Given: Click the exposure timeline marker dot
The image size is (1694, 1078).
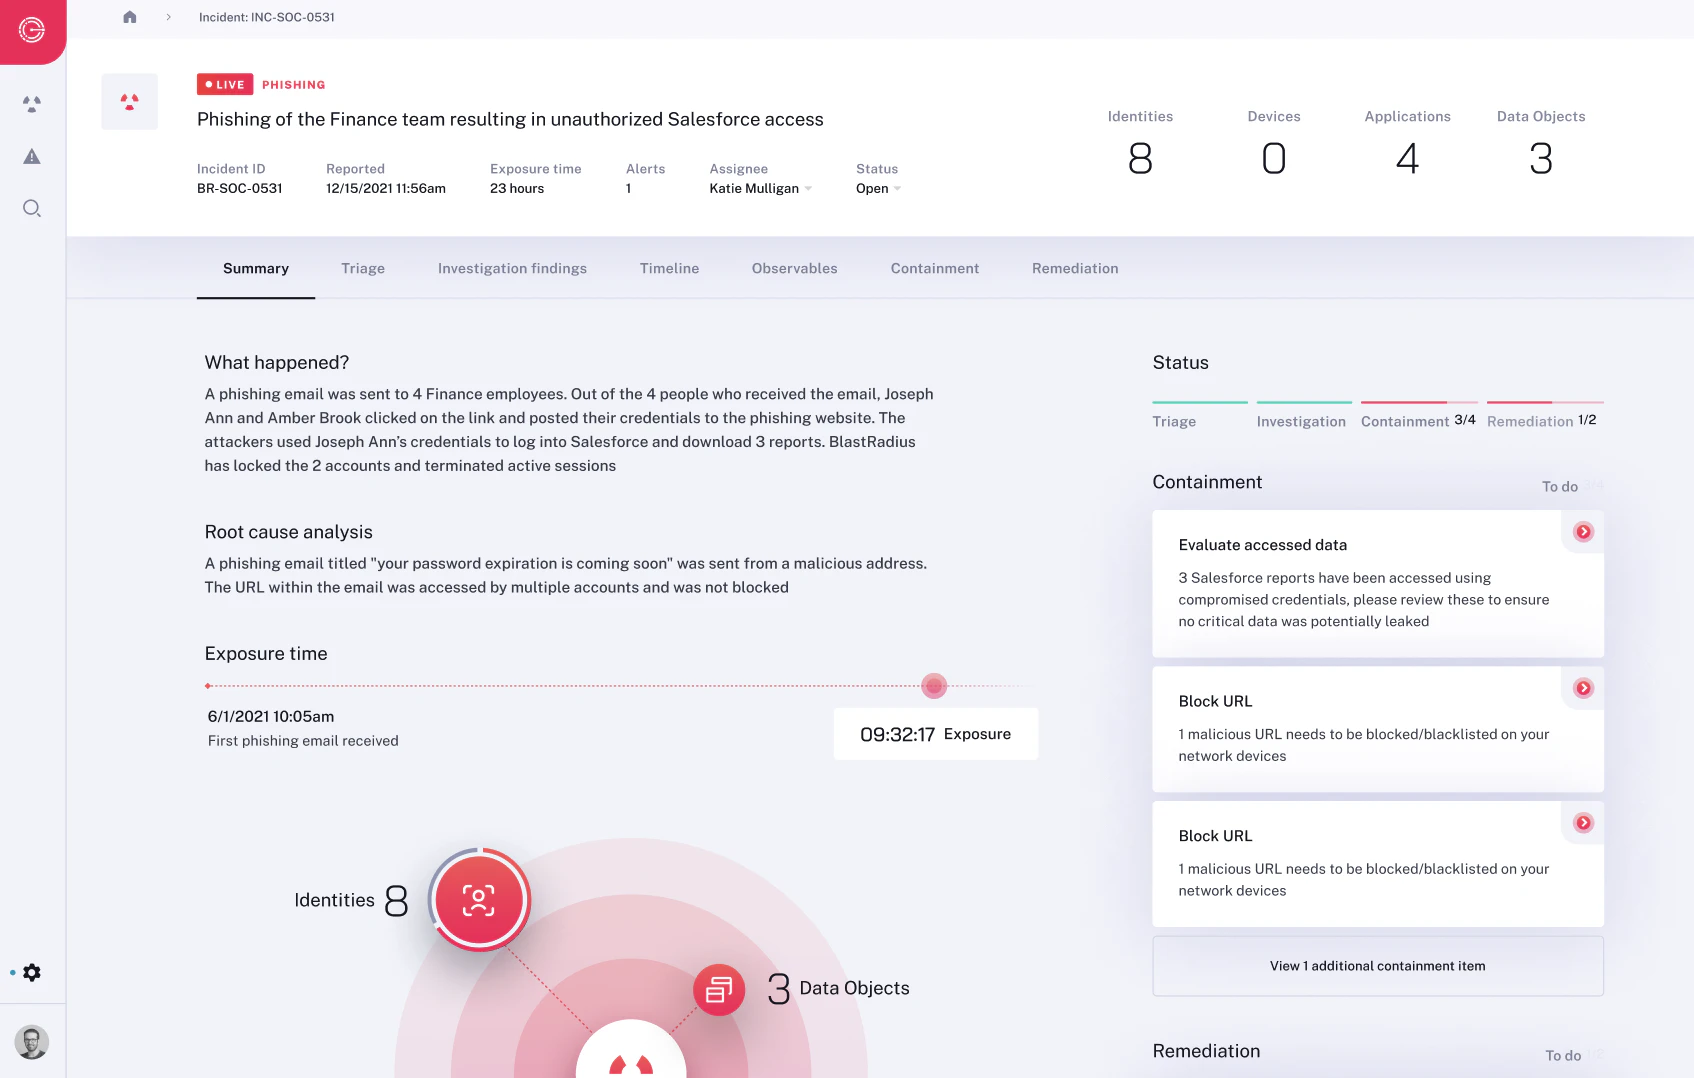Looking at the screenshot, I should 934,686.
